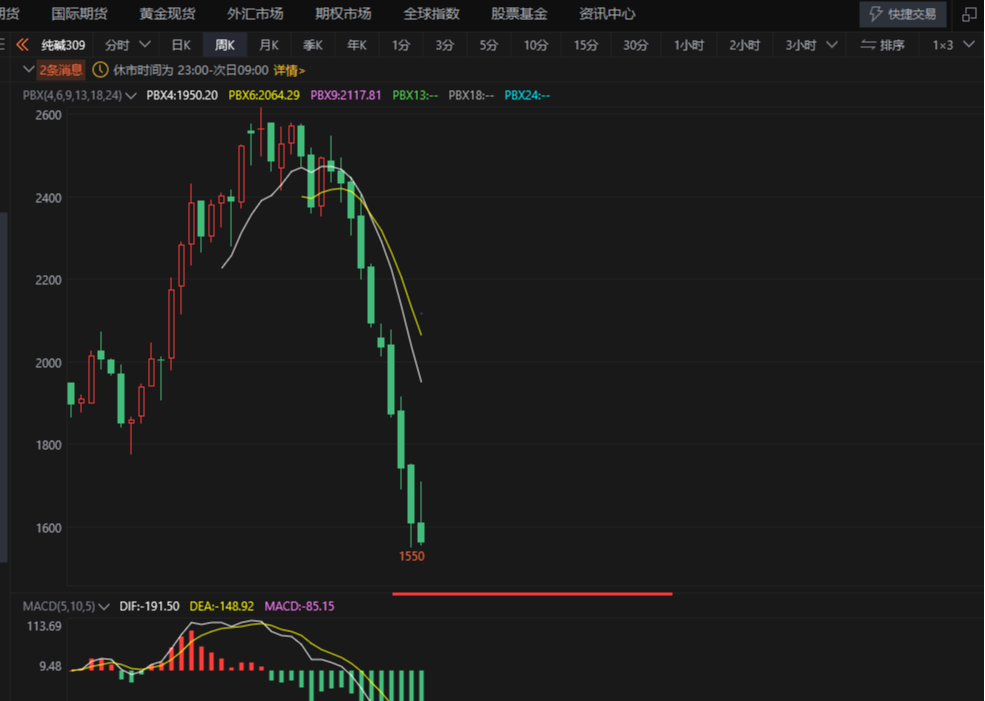Click the vertical scrollbar at left edge

(4, 386)
